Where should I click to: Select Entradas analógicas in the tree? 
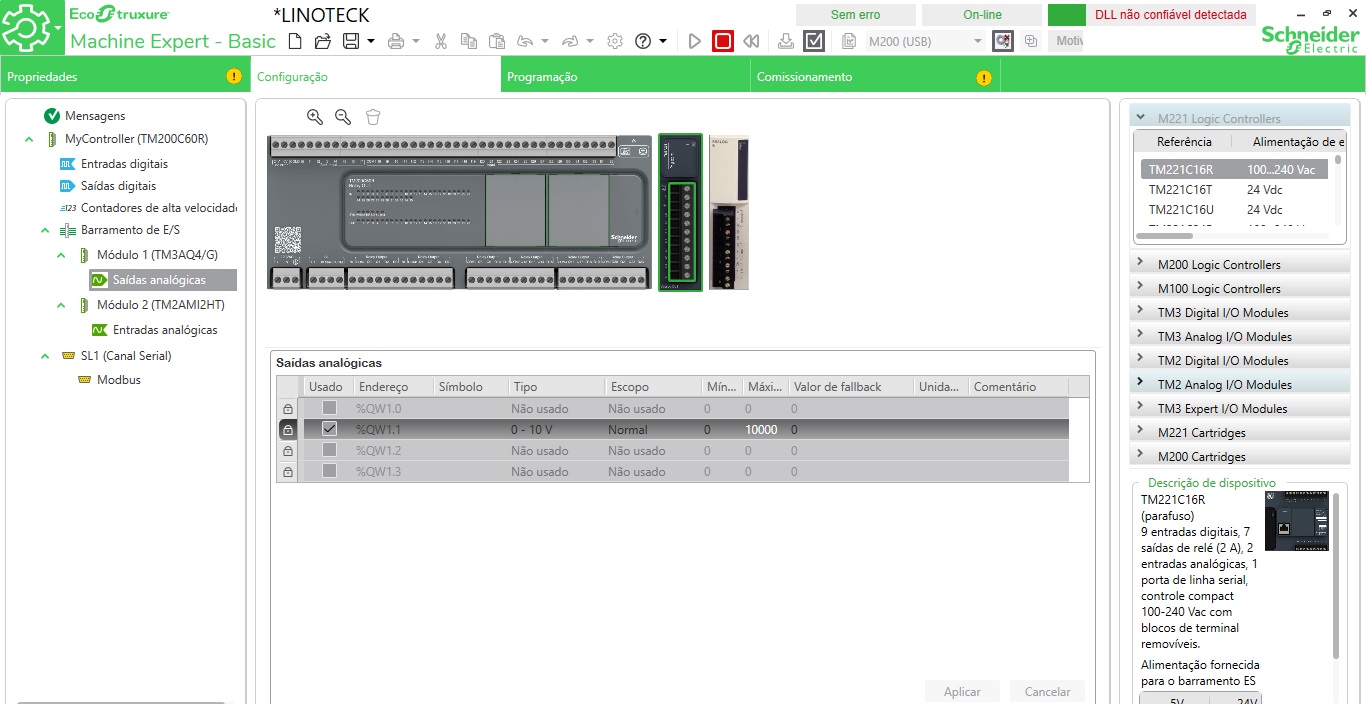164,330
